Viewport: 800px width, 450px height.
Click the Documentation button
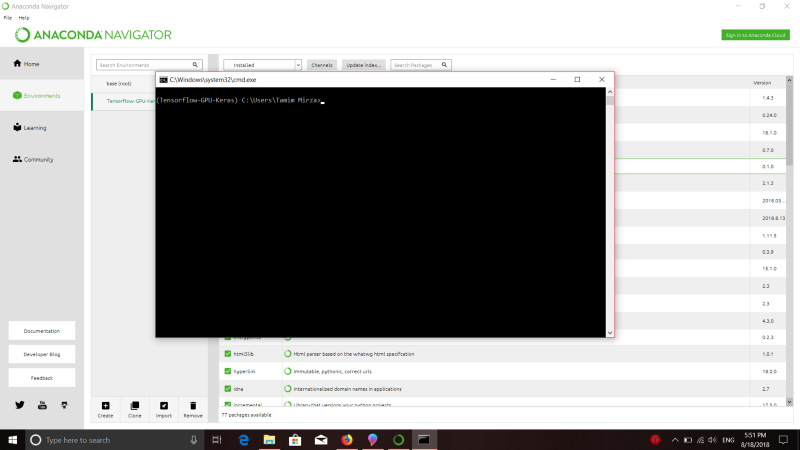(42, 331)
